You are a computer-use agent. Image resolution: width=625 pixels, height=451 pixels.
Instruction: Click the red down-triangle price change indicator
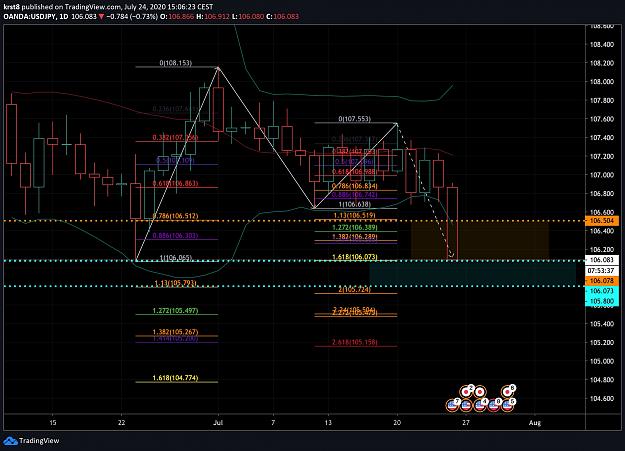point(102,17)
